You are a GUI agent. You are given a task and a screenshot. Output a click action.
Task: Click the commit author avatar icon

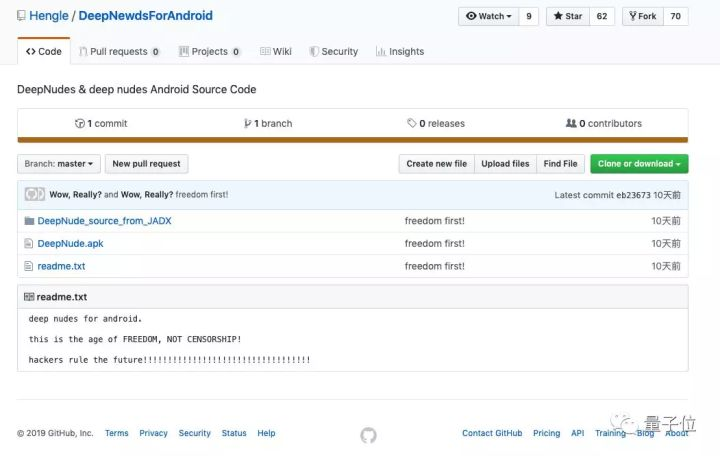click(x=35, y=194)
